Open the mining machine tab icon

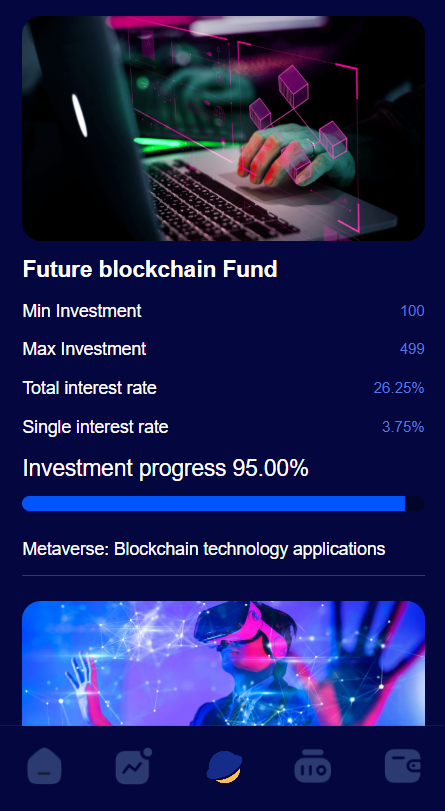[x=313, y=766]
